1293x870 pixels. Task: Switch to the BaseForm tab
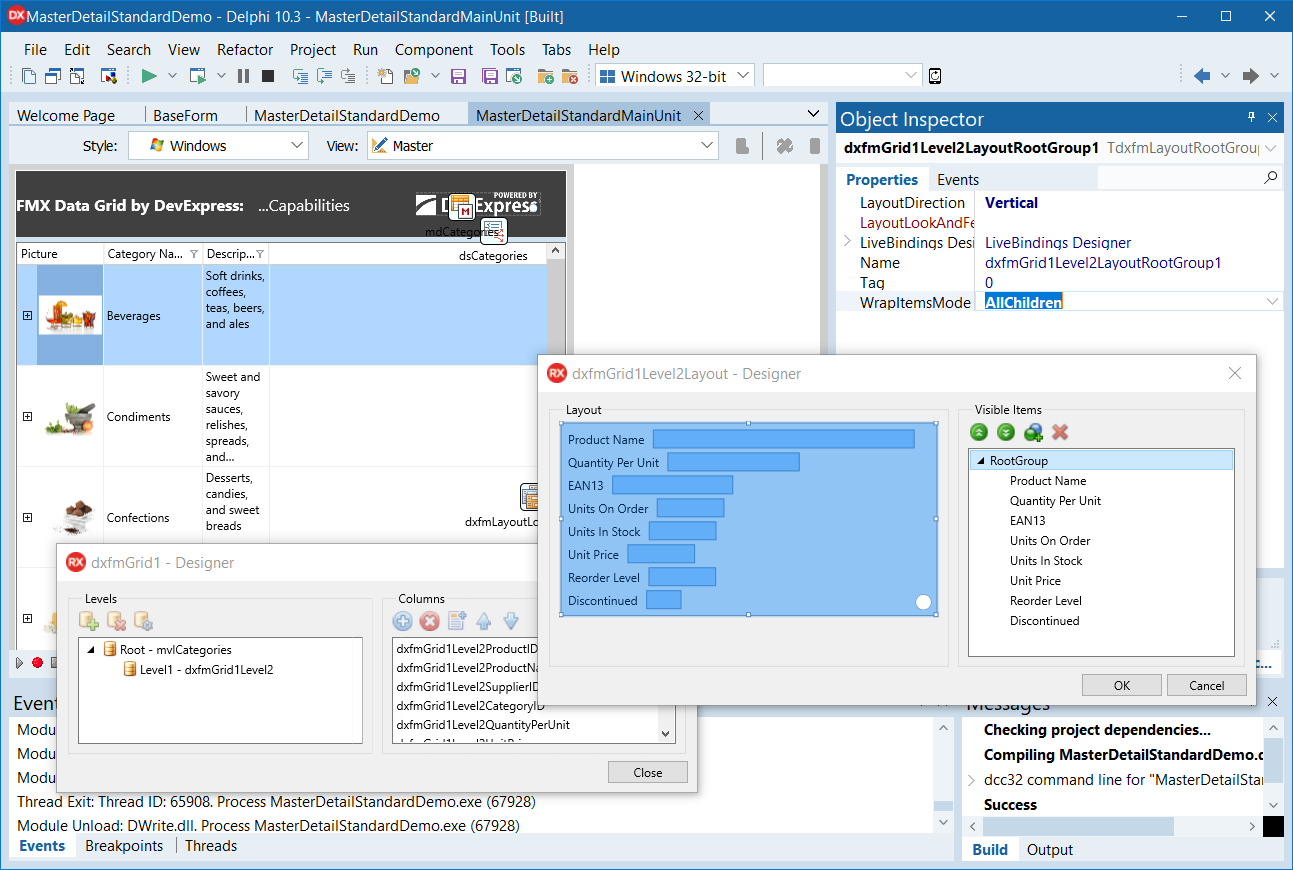click(185, 115)
